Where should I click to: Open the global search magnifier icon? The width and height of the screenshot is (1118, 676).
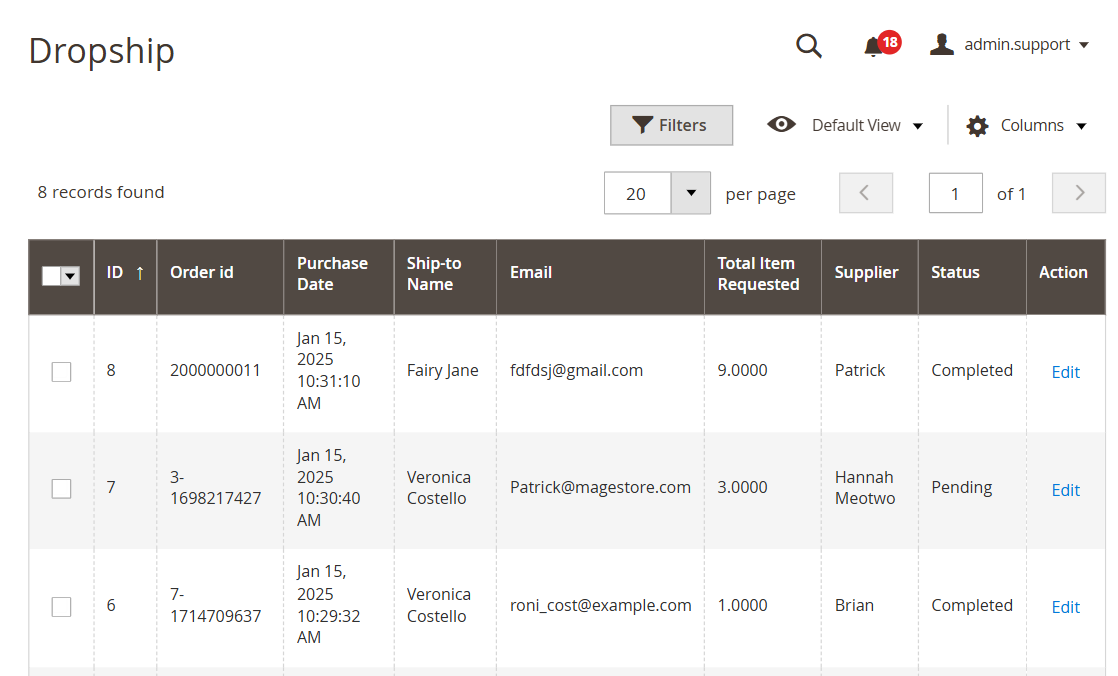click(809, 44)
